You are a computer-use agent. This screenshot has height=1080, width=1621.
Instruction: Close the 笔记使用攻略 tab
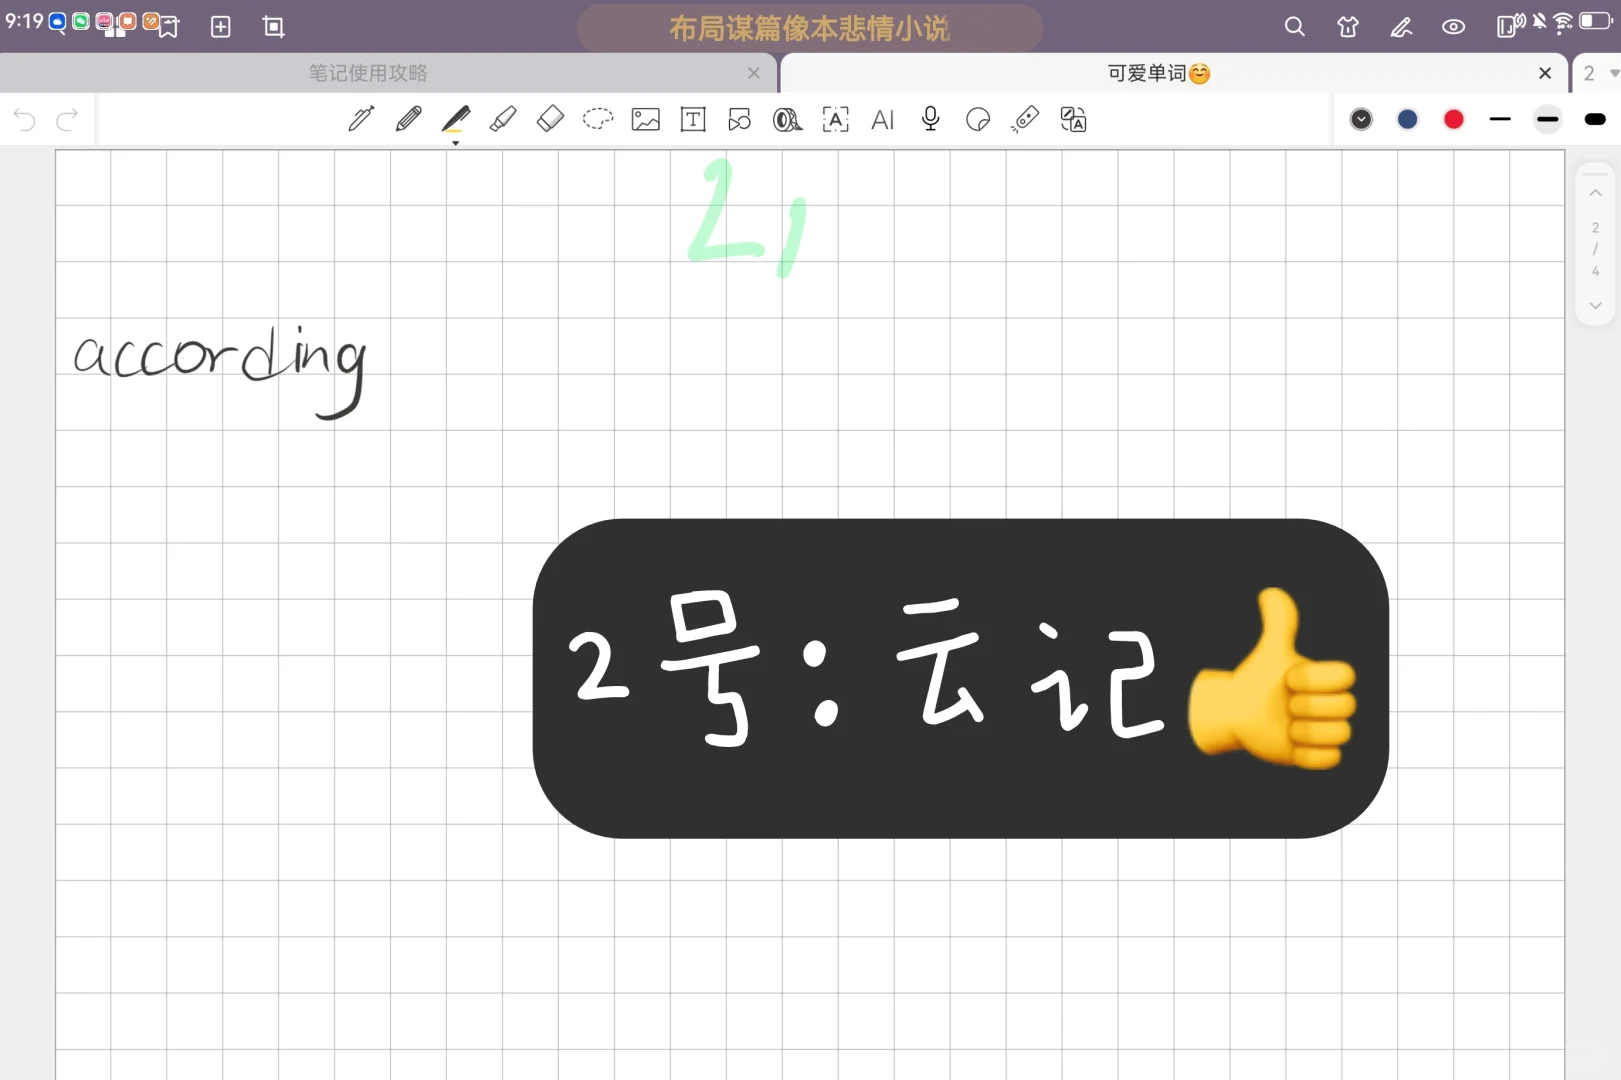[x=754, y=73]
